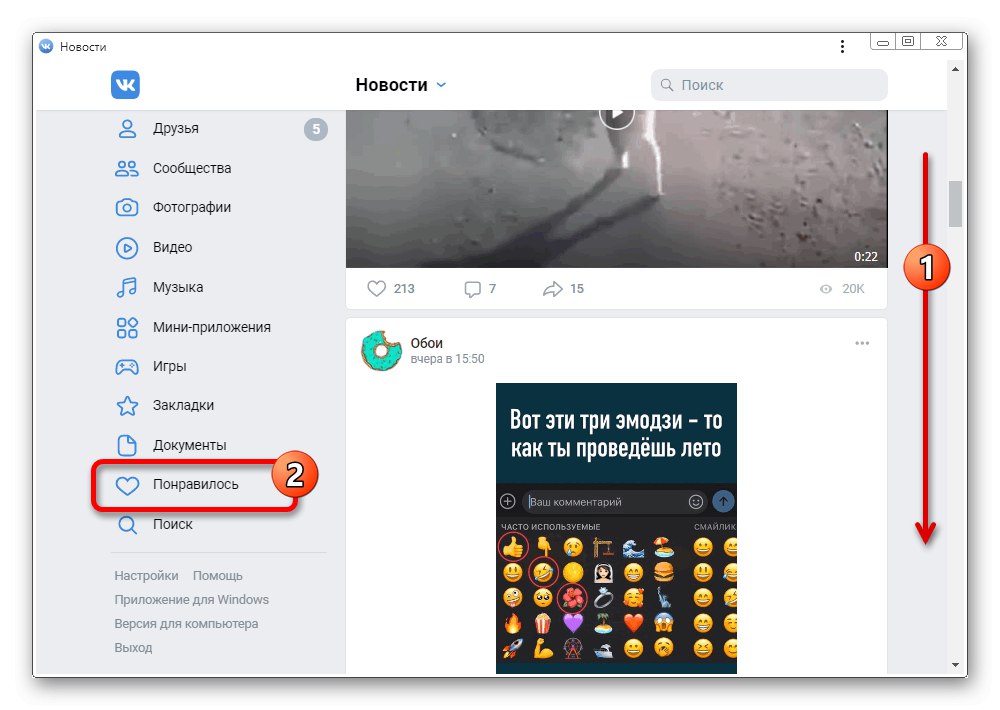Open the Друзья friends section
The height and width of the screenshot is (710, 1000).
221,129
